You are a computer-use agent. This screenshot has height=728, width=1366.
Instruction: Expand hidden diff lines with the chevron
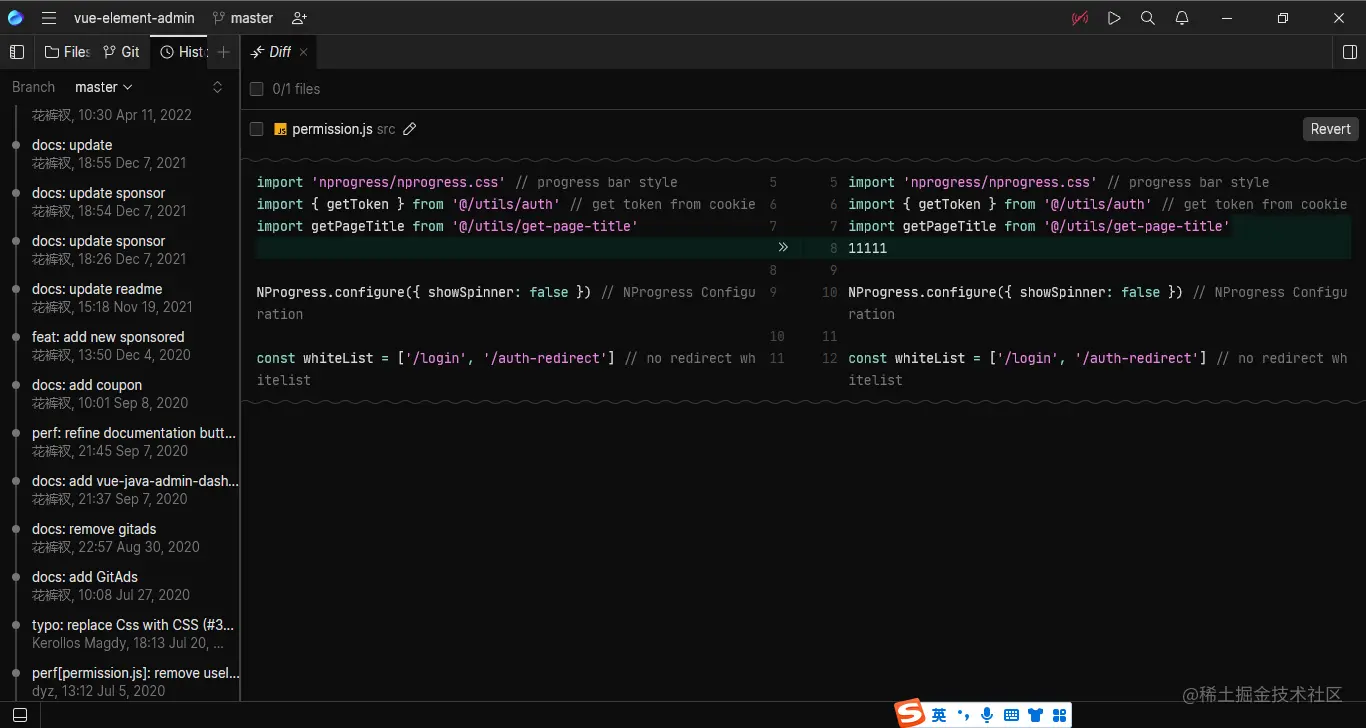click(x=784, y=247)
